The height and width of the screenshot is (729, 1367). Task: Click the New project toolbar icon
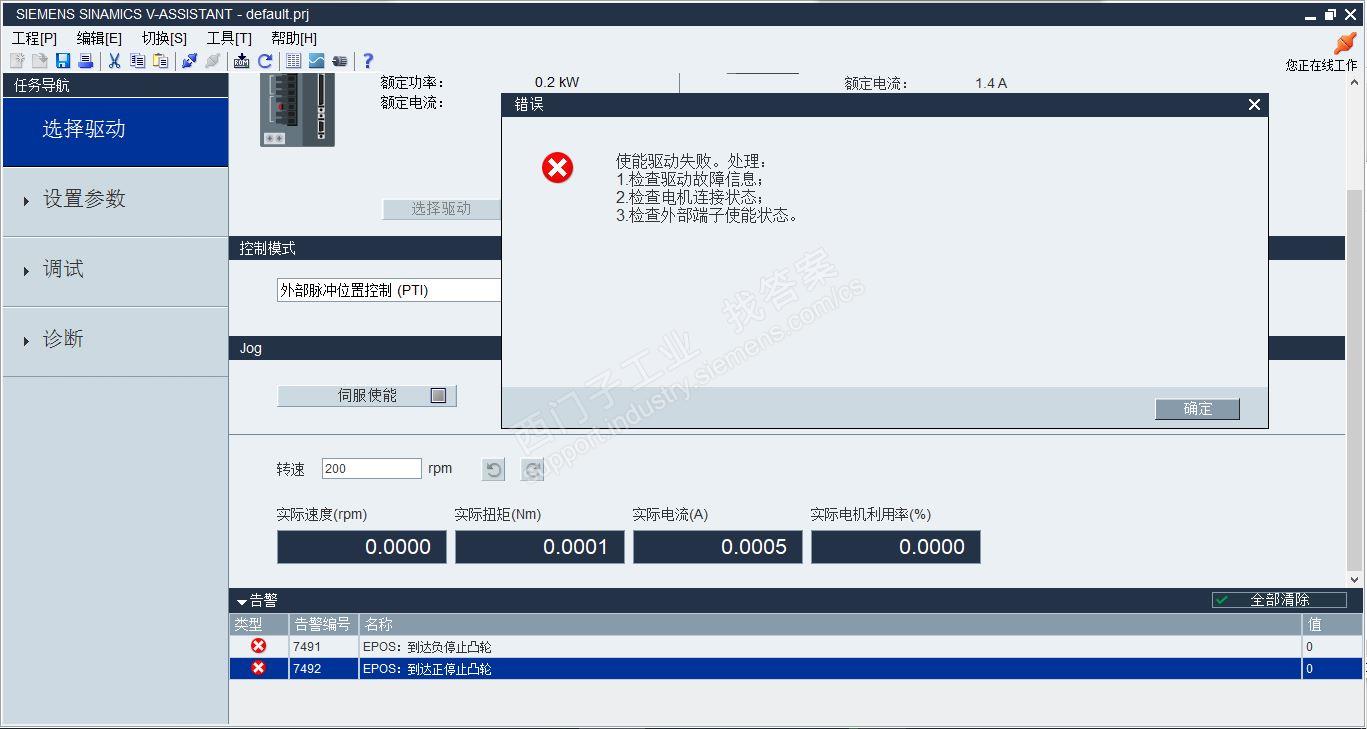tap(17, 61)
